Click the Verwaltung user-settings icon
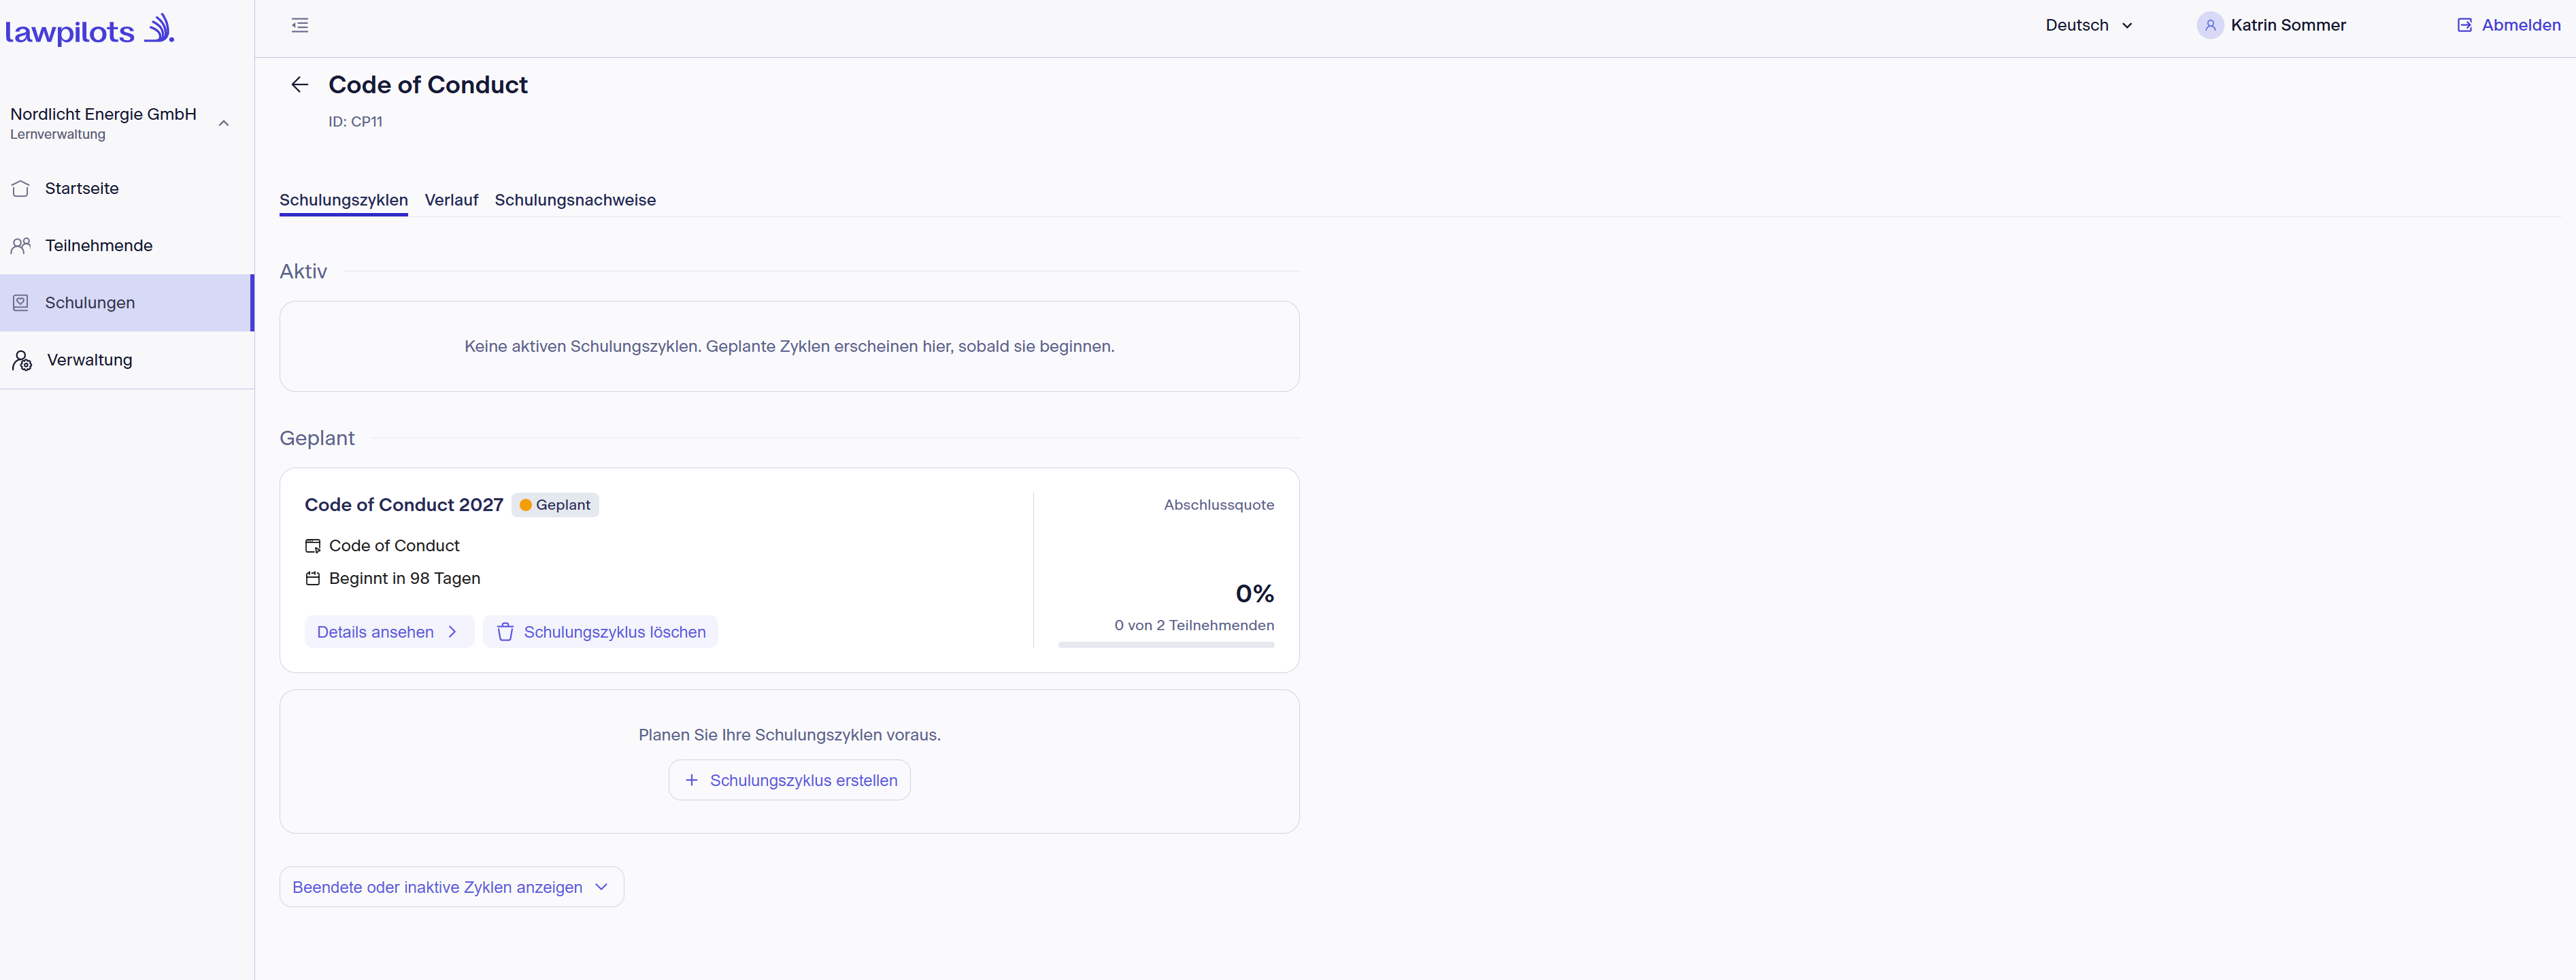Viewport: 2576px width, 980px height. click(x=22, y=360)
